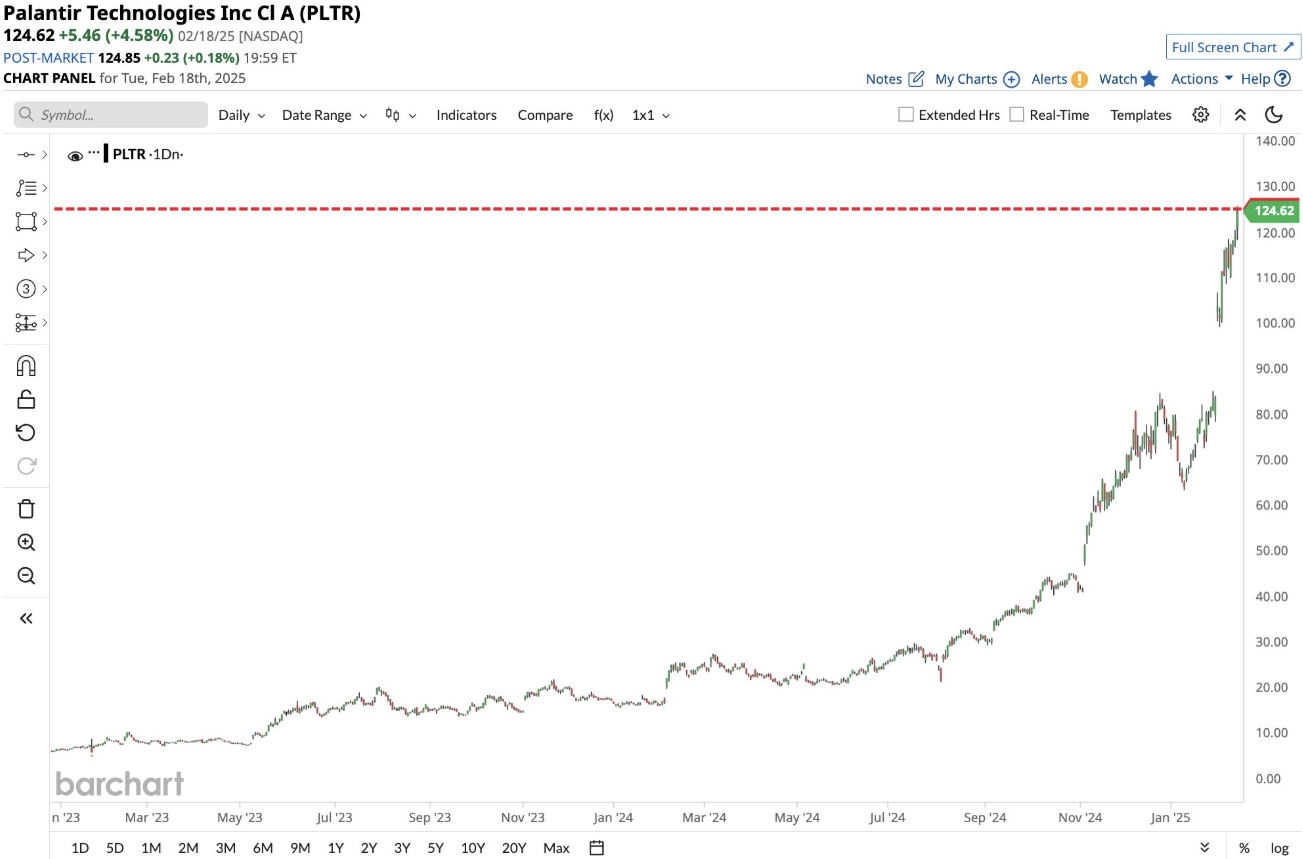1303x859 pixels.
Task: Tick the Real-Time checkbox
Action: (x=1017, y=115)
